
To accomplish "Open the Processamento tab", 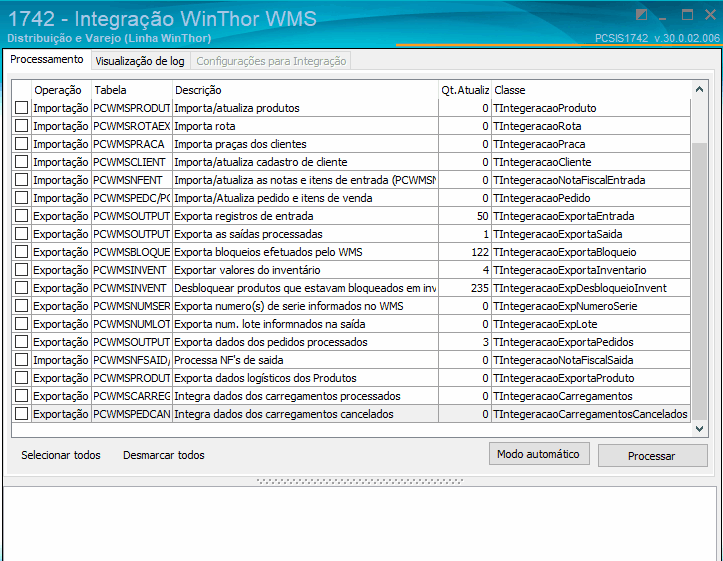I will coord(47,59).
